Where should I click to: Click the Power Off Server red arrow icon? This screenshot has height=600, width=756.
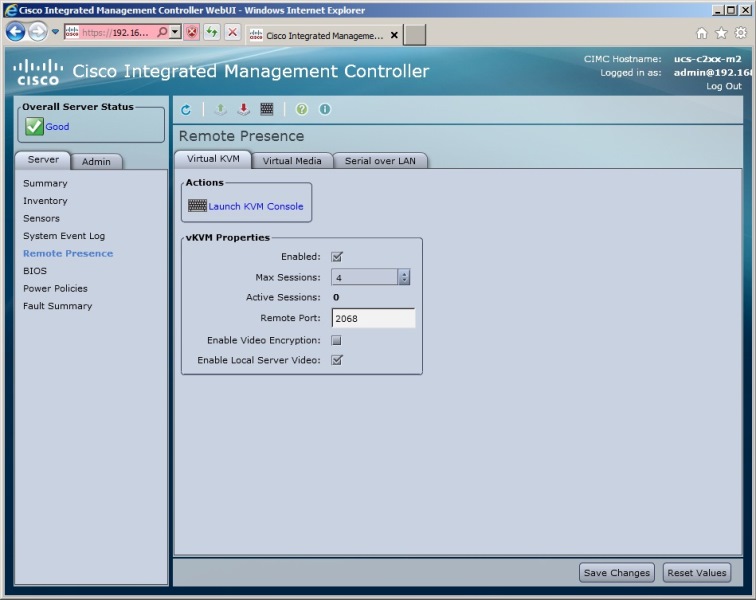point(243,109)
